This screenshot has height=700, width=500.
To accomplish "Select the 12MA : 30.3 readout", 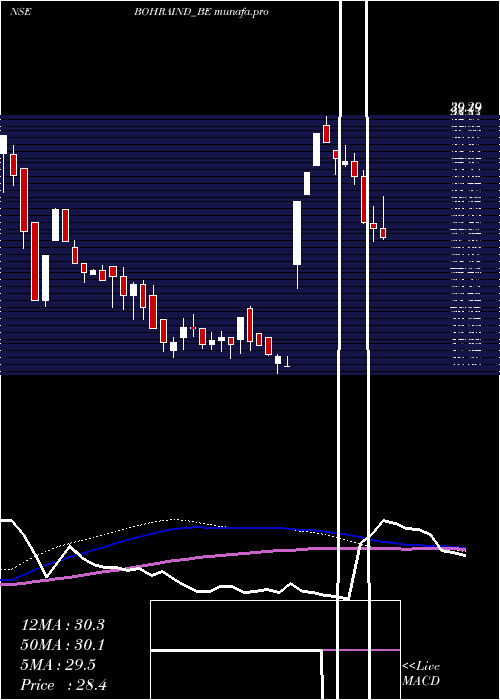I will pos(63,625).
